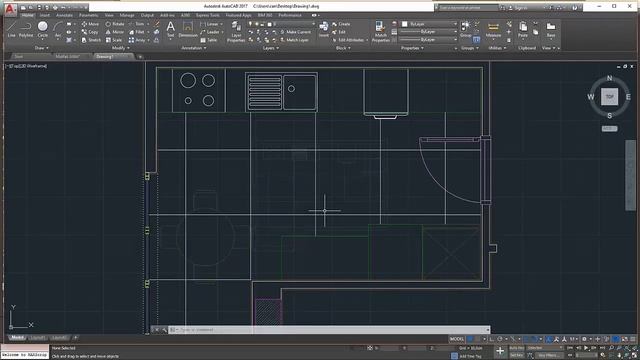The height and width of the screenshot is (360, 640).
Task: Expand the Block panel
Action: tap(343, 48)
